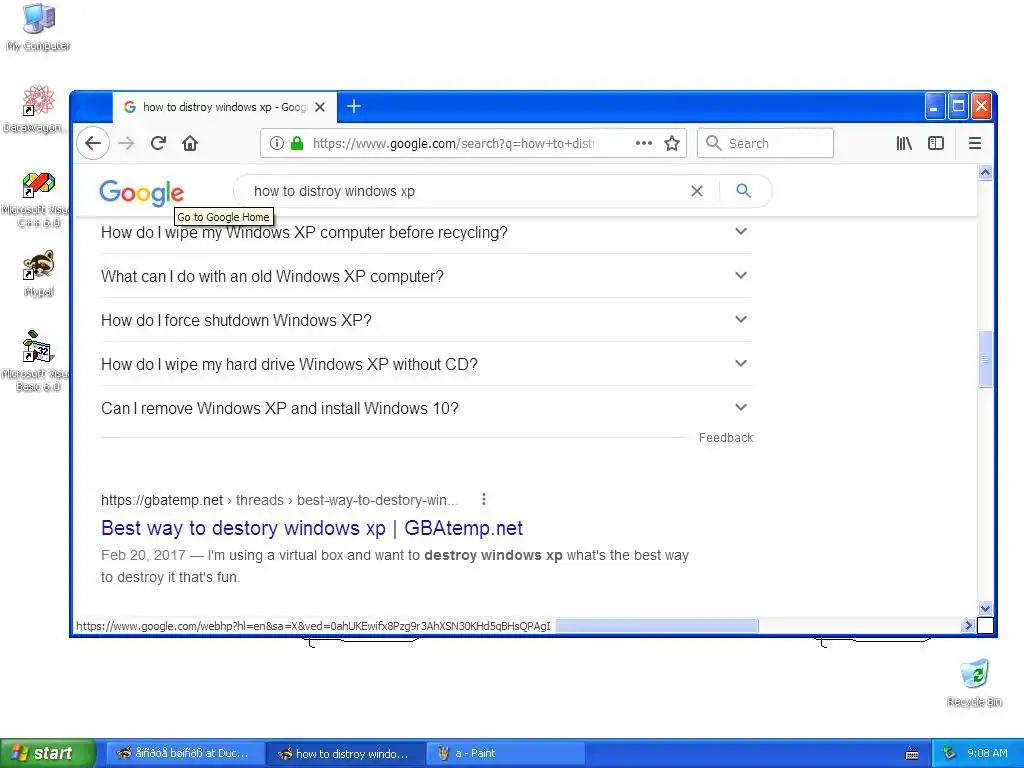
Task: Open 'Best way to destory windows xp' result
Action: (312, 528)
